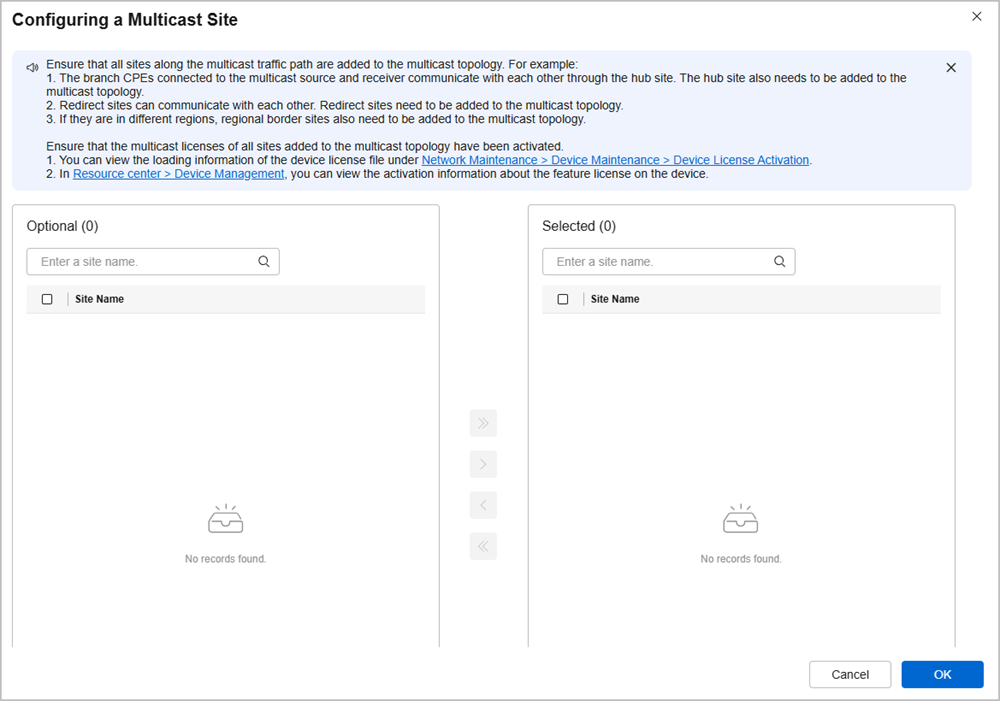
Task: Confirm with the OK button
Action: coord(942,675)
